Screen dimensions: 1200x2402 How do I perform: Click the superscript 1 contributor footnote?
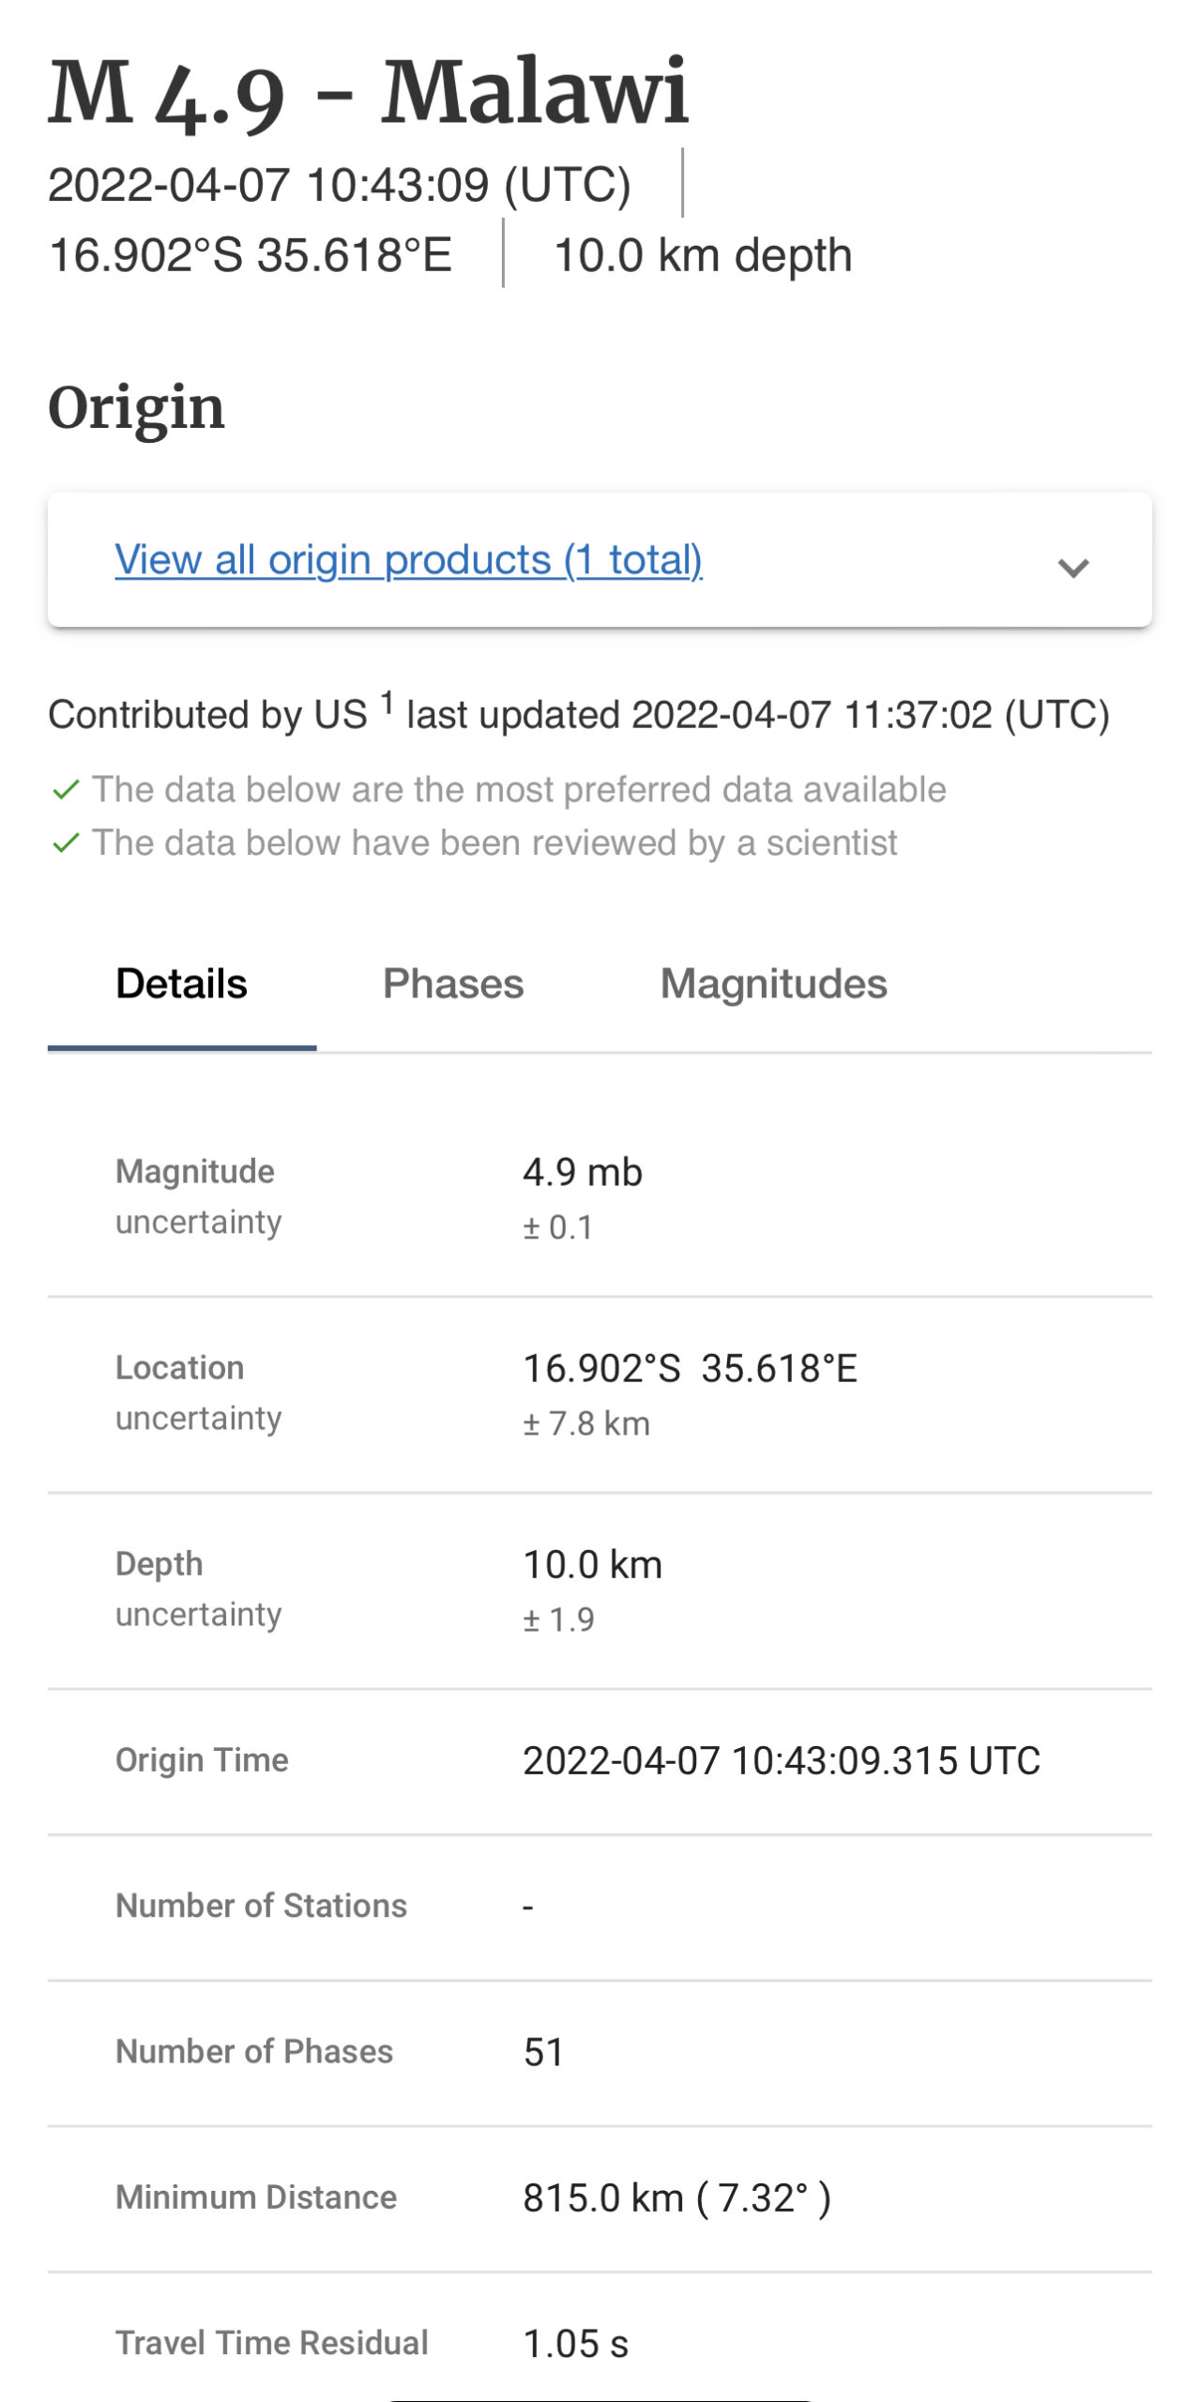[386, 702]
